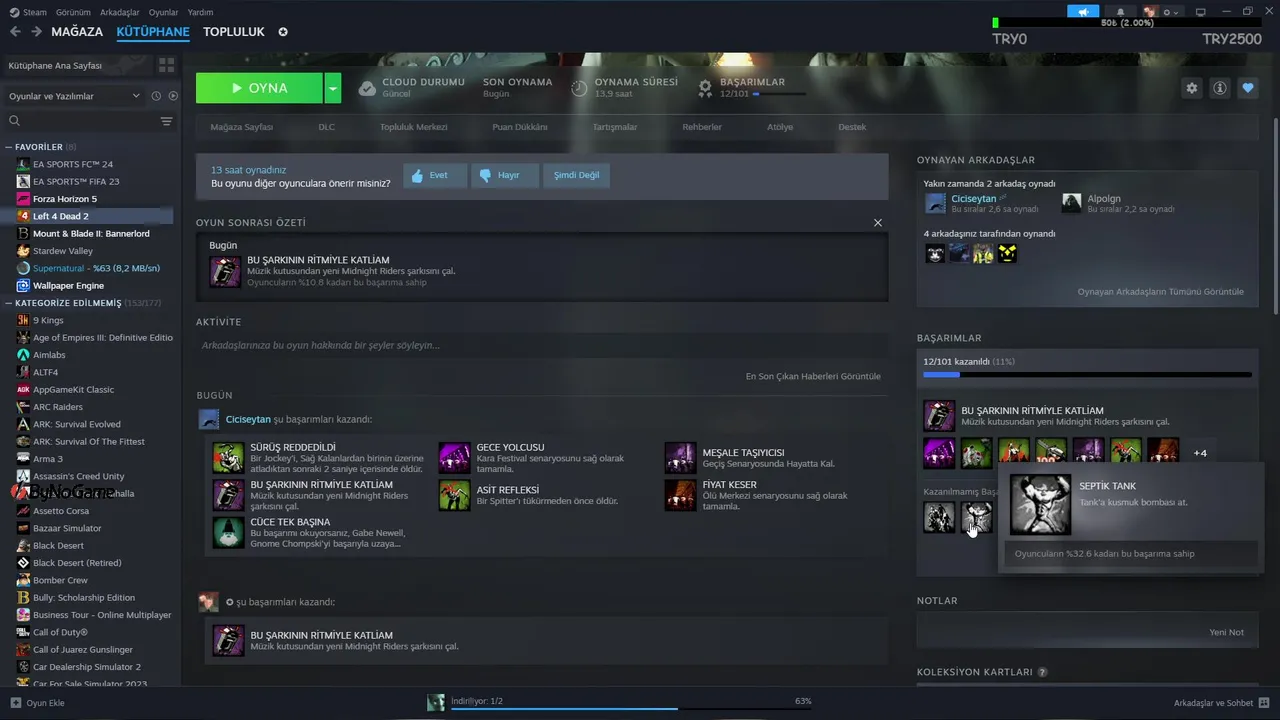Open En Son Çıkan Haberleri Görüntüle link
This screenshot has height=720, width=1280.
click(x=813, y=376)
